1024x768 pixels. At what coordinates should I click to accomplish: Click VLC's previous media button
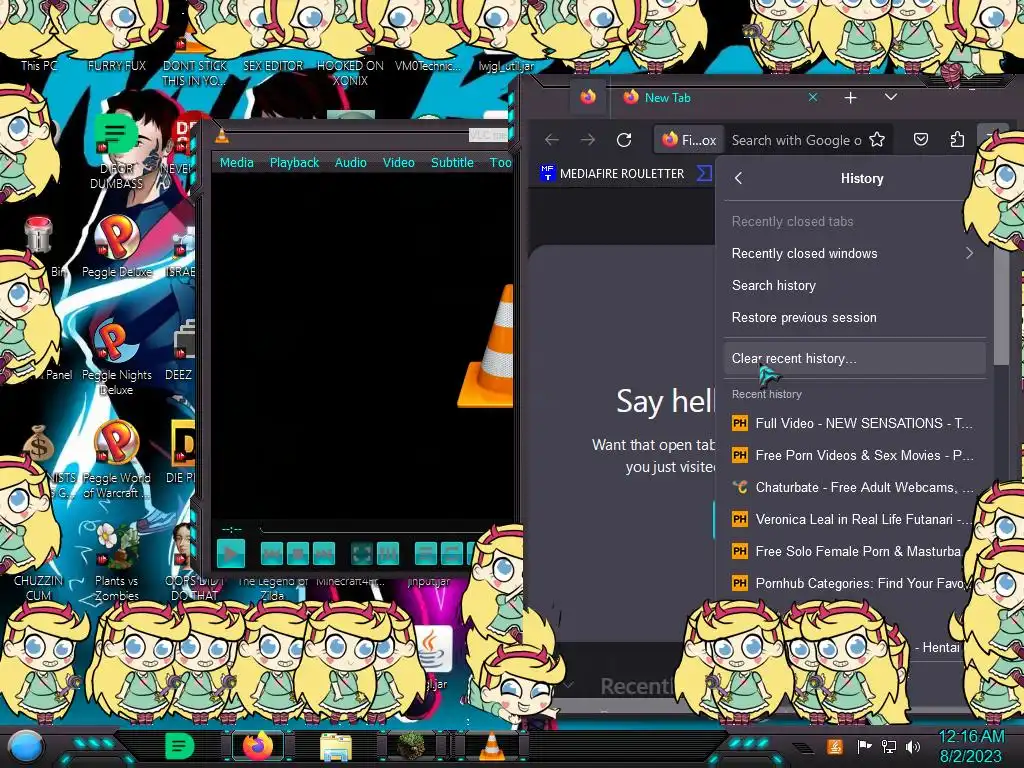coord(272,554)
